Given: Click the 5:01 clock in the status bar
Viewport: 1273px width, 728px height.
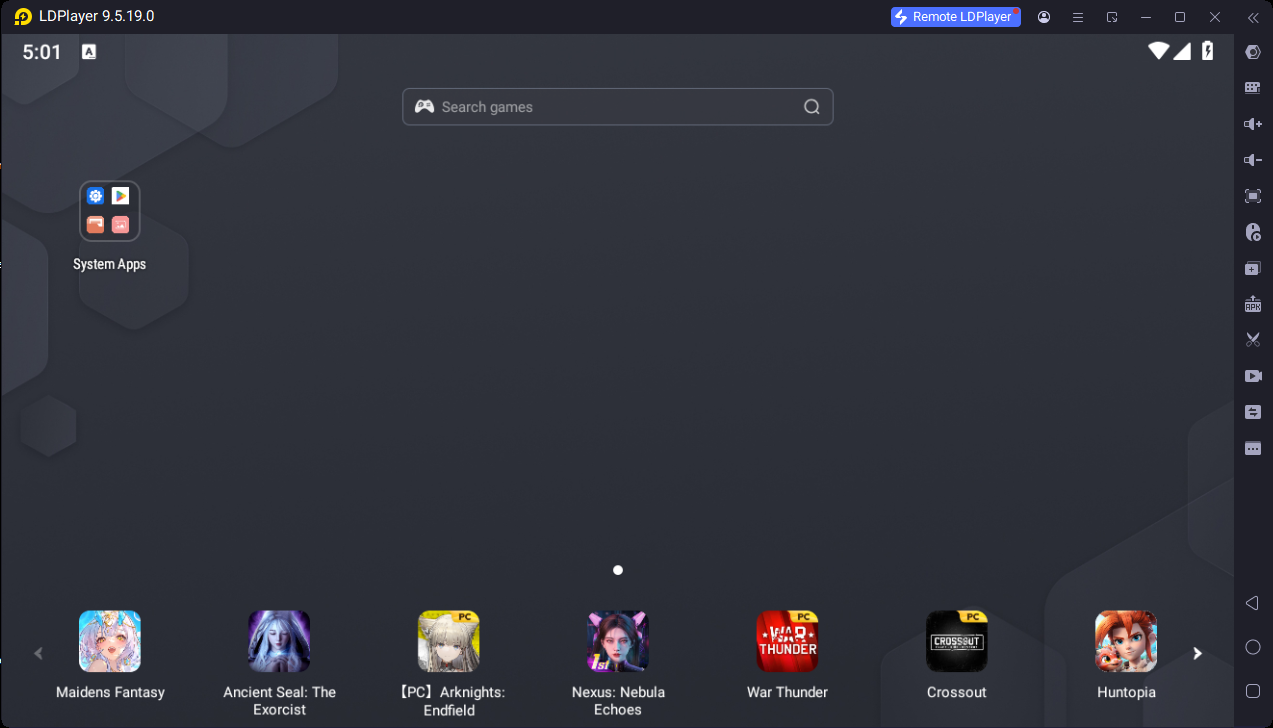Looking at the screenshot, I should (42, 52).
